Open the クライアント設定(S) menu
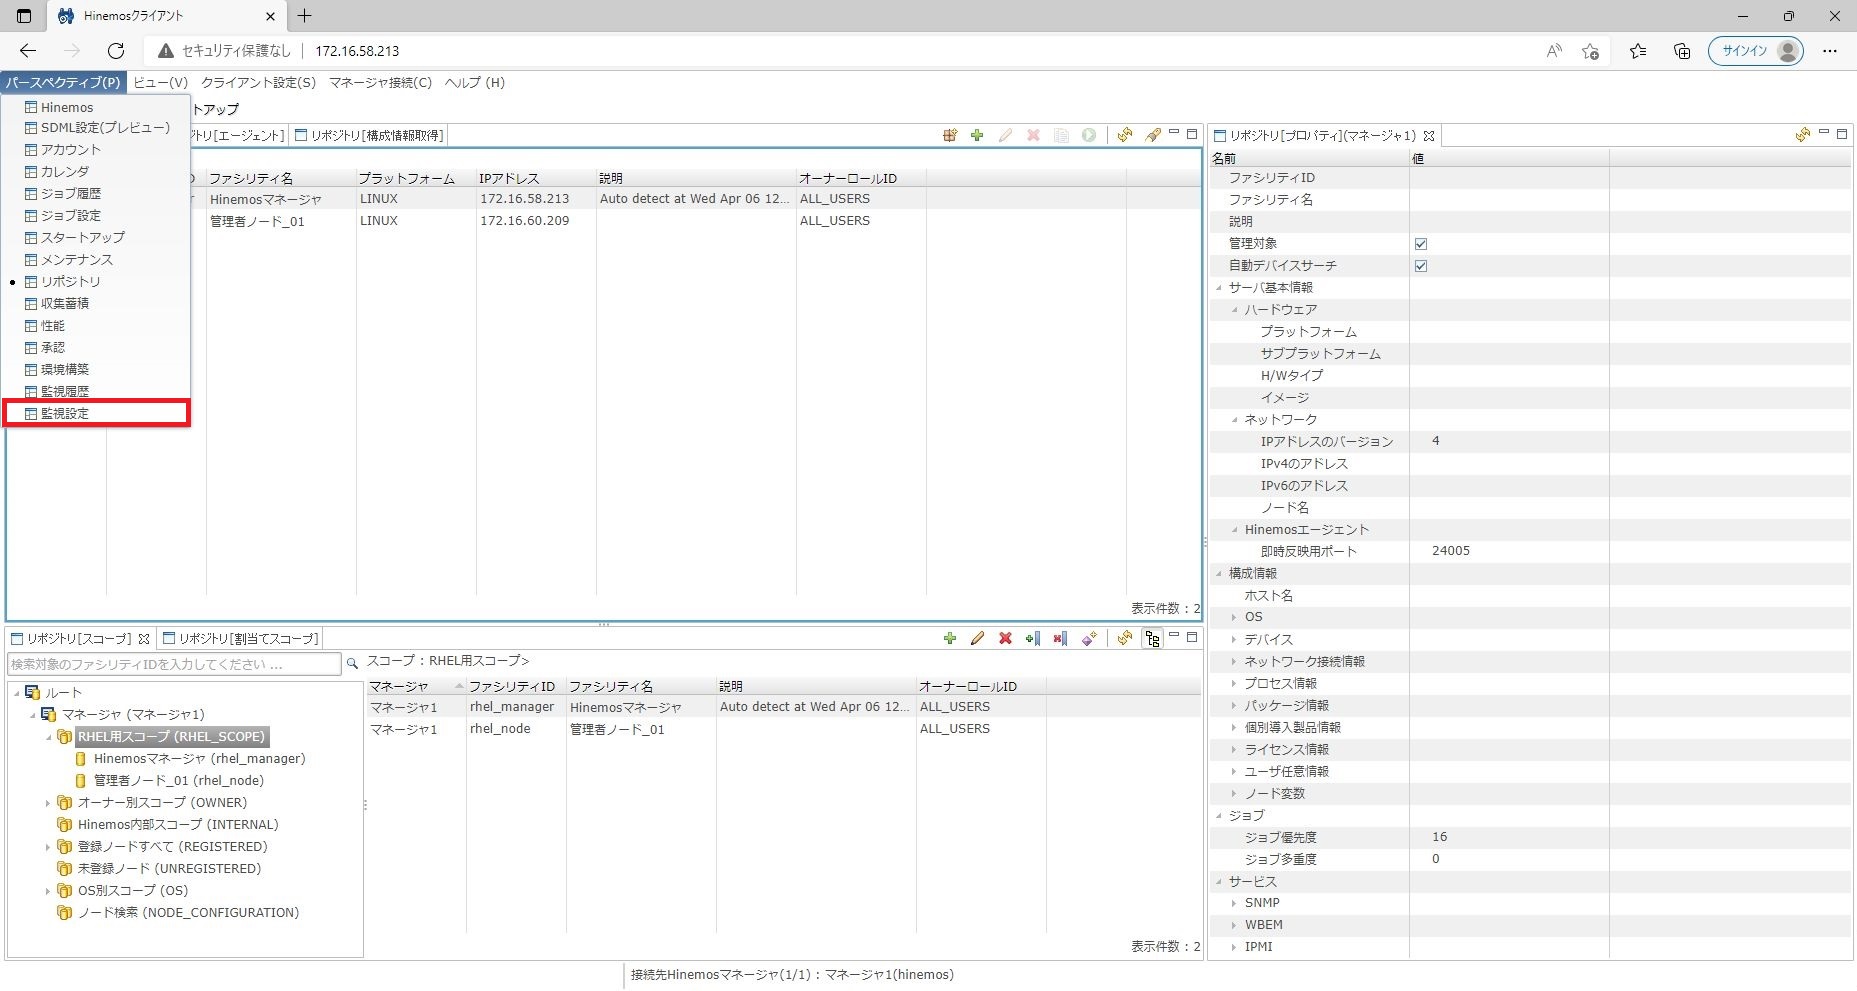The height and width of the screenshot is (991, 1857). pos(258,83)
